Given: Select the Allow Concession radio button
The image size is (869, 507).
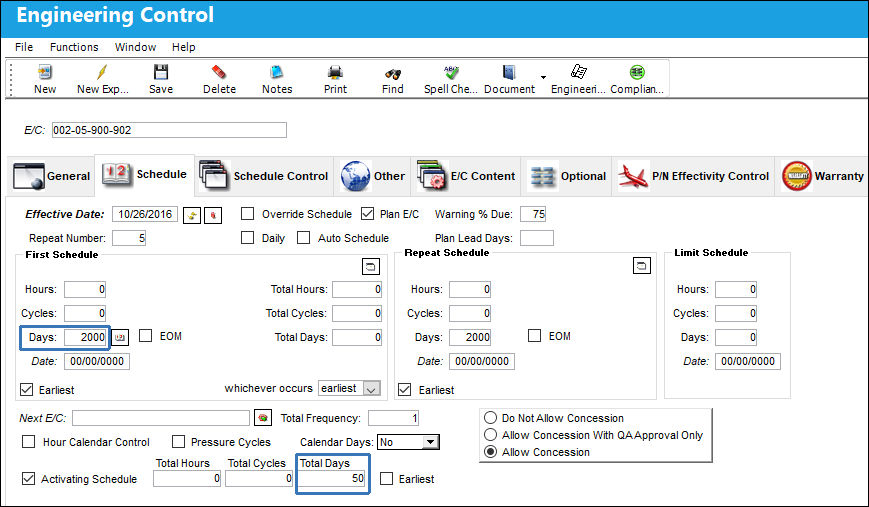Looking at the screenshot, I should 490,452.
